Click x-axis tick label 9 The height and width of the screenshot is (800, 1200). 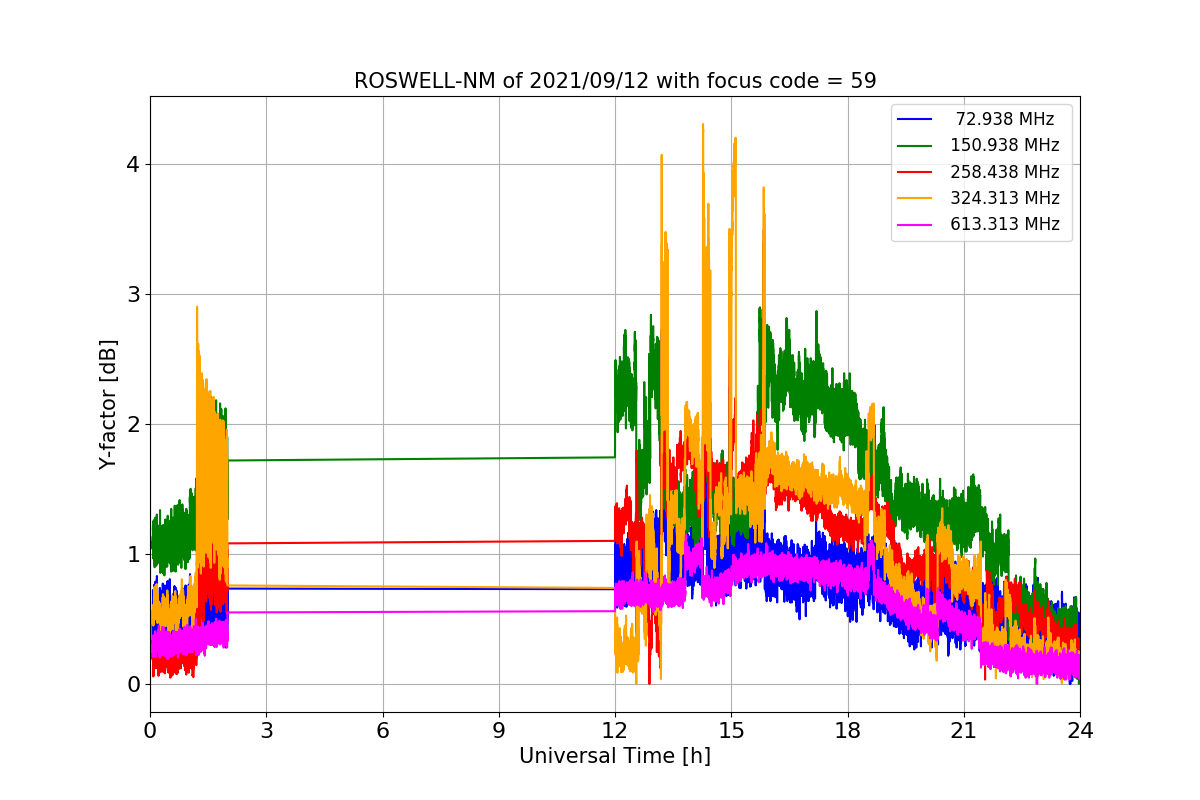tap(499, 730)
